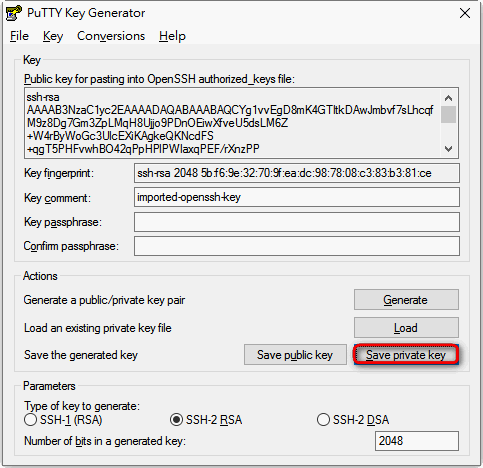Close the PuTTY Key Generator window

[x=465, y=13]
